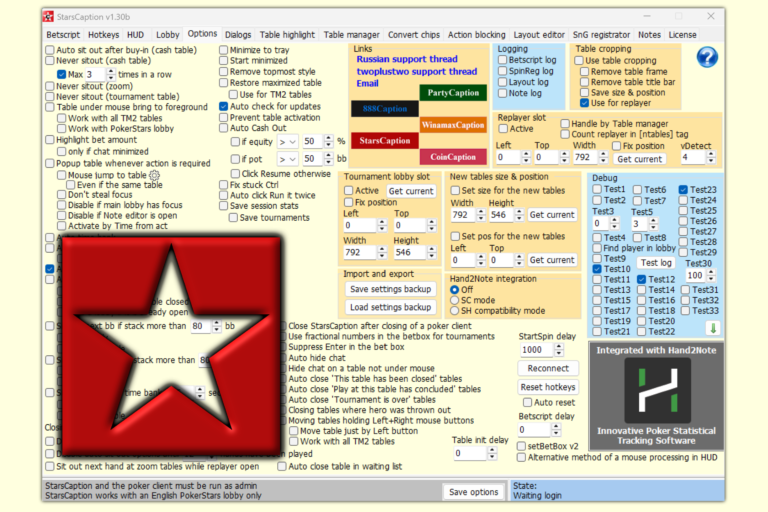Click the CoinCaption product button

tap(453, 157)
